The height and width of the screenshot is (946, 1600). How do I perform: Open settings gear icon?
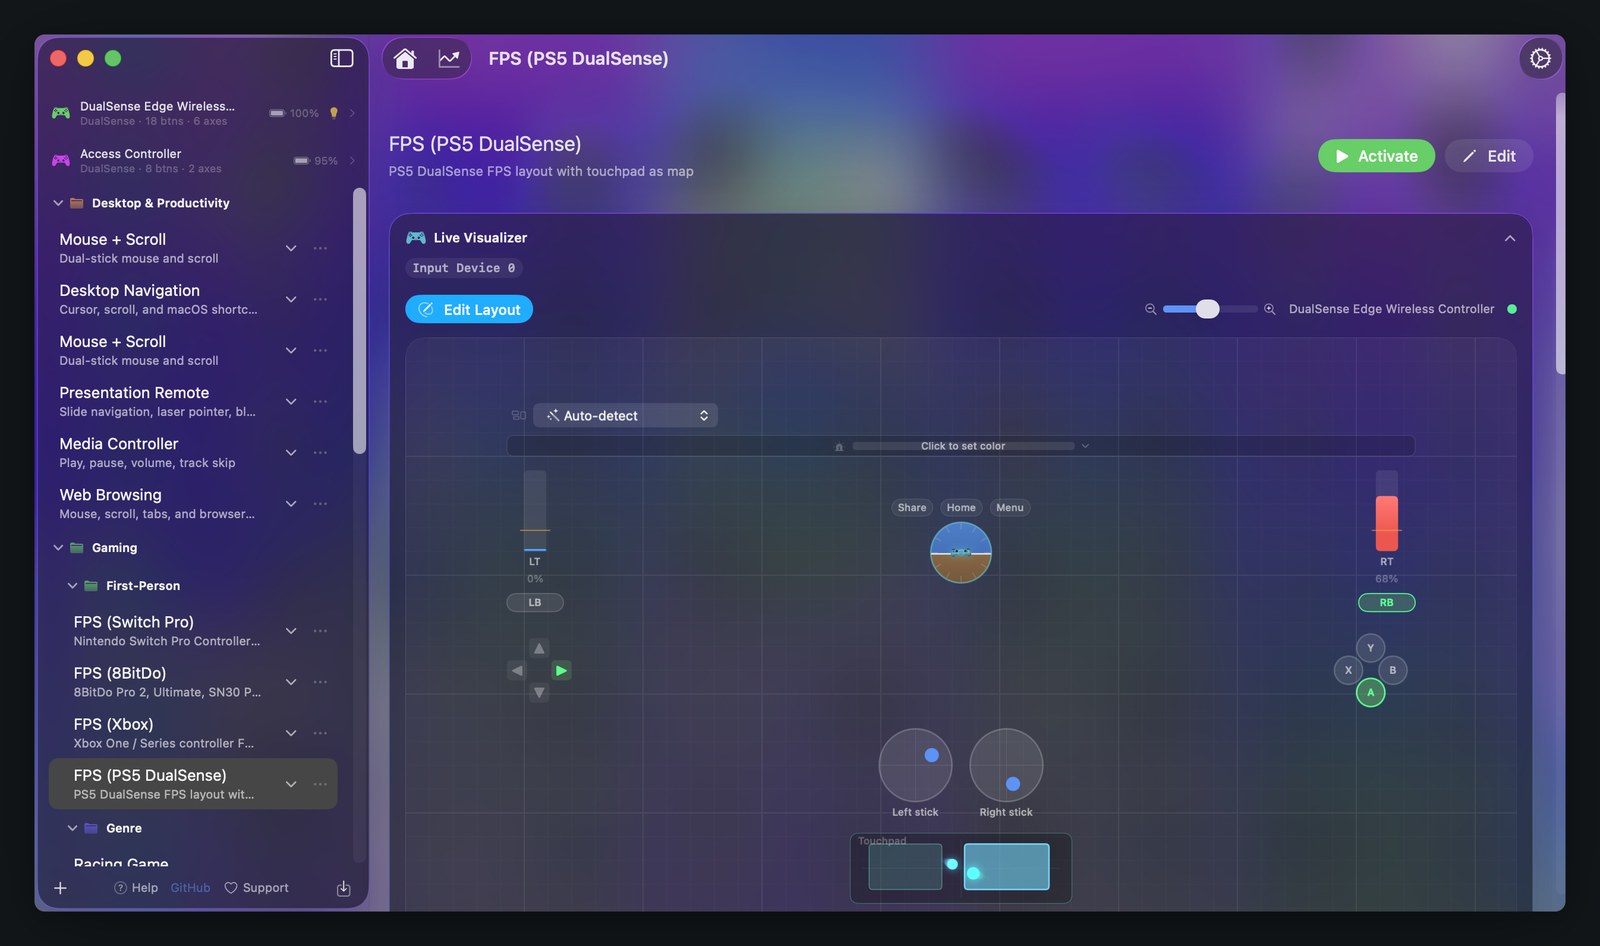[1540, 59]
